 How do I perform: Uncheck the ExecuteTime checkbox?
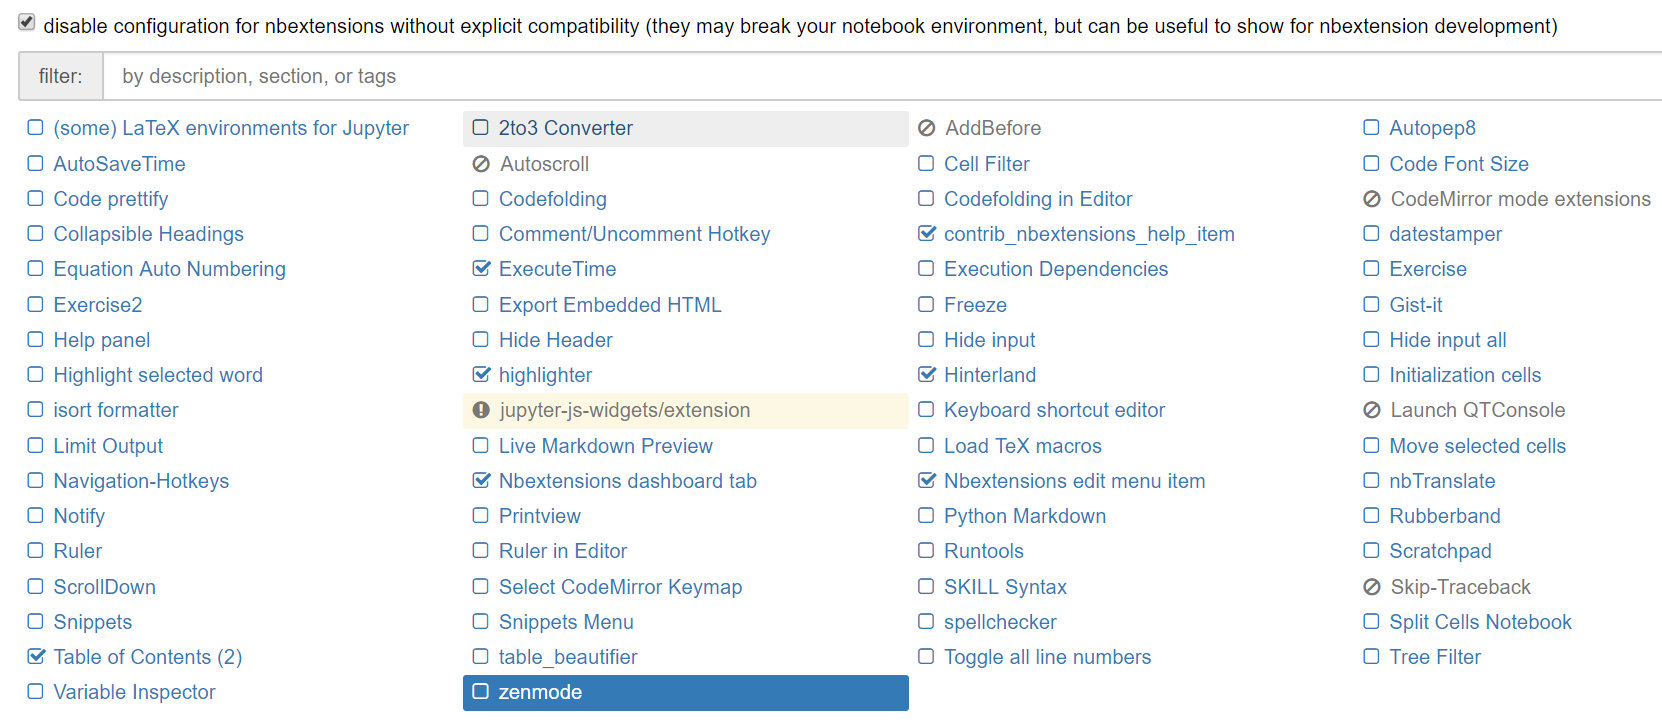coord(481,269)
